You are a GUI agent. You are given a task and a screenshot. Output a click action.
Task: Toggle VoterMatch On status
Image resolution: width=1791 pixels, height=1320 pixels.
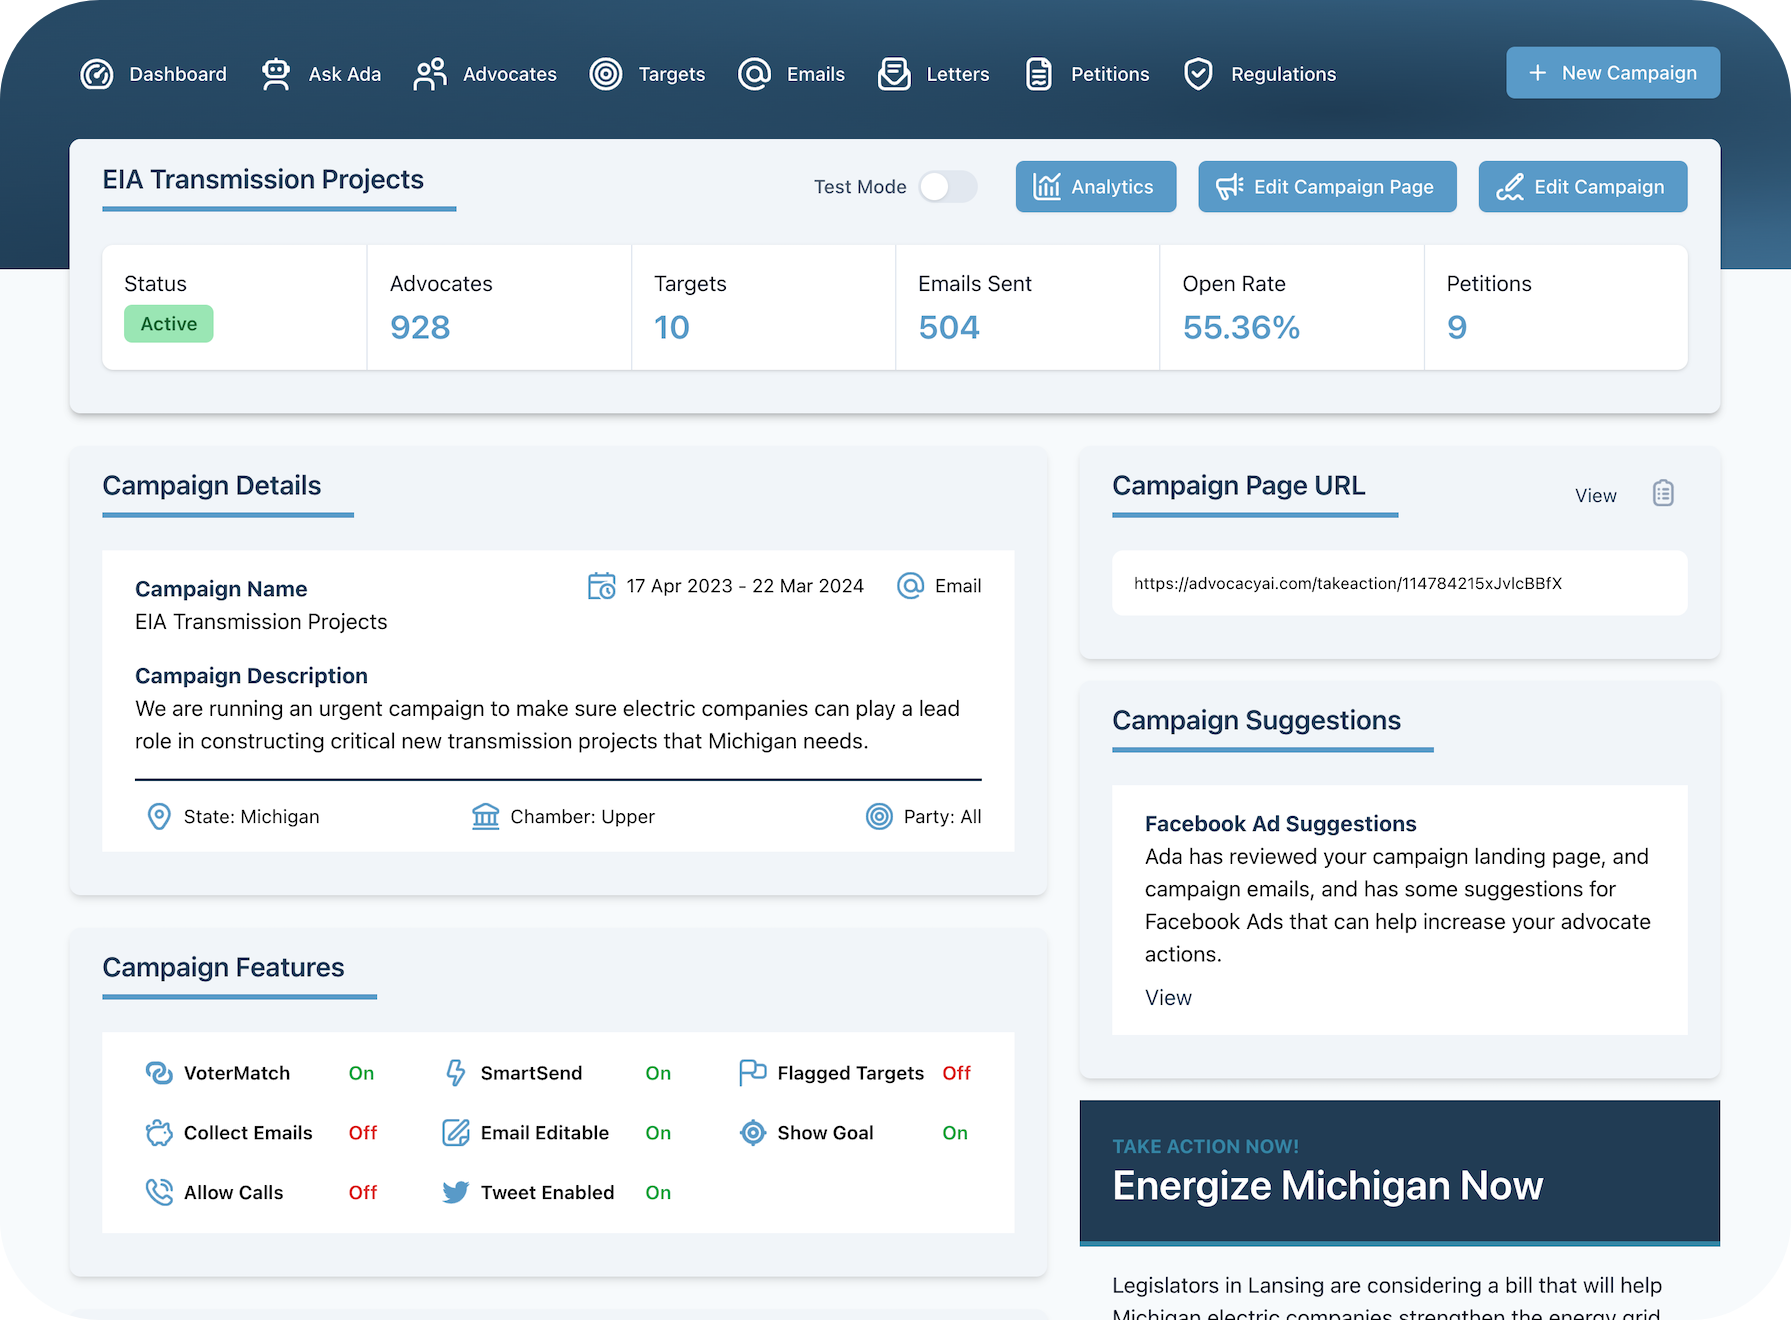[361, 1073]
